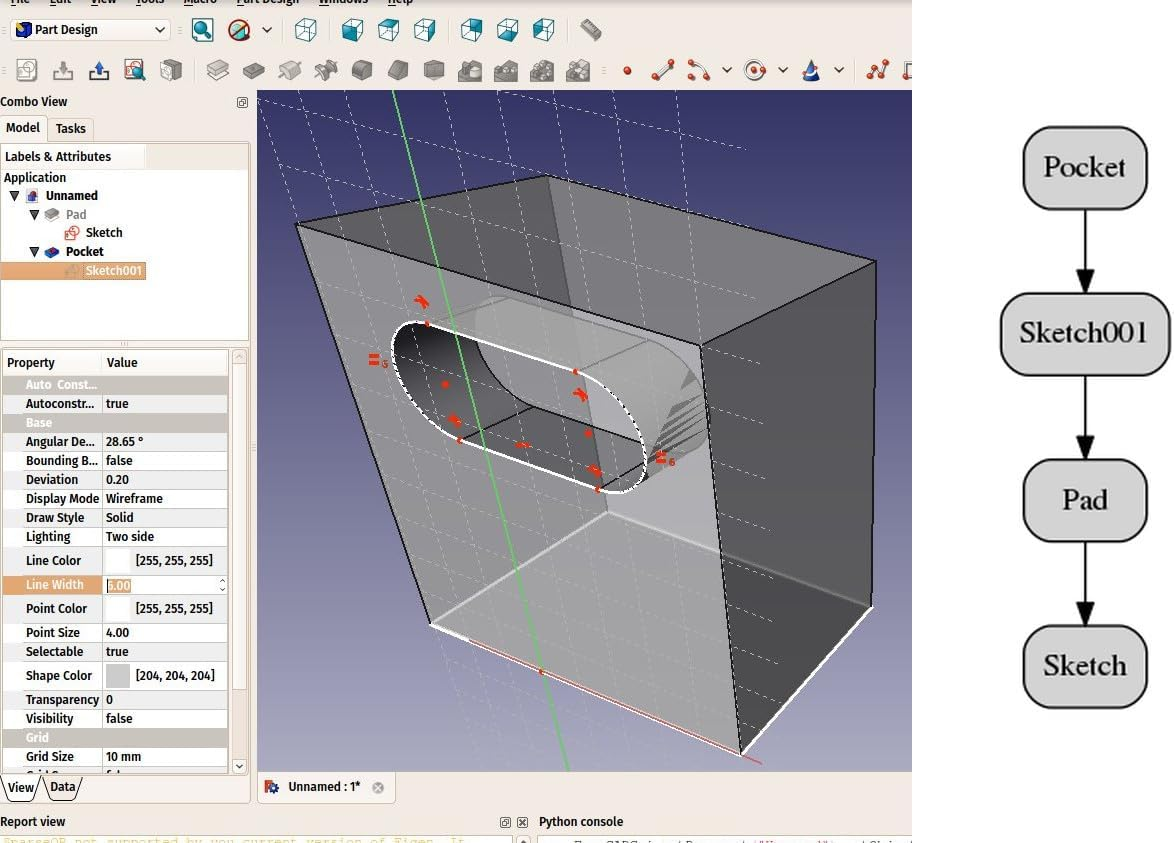This screenshot has height=843, width=1174.
Task: Click the fit-all magnifier icon
Action: 202,30
